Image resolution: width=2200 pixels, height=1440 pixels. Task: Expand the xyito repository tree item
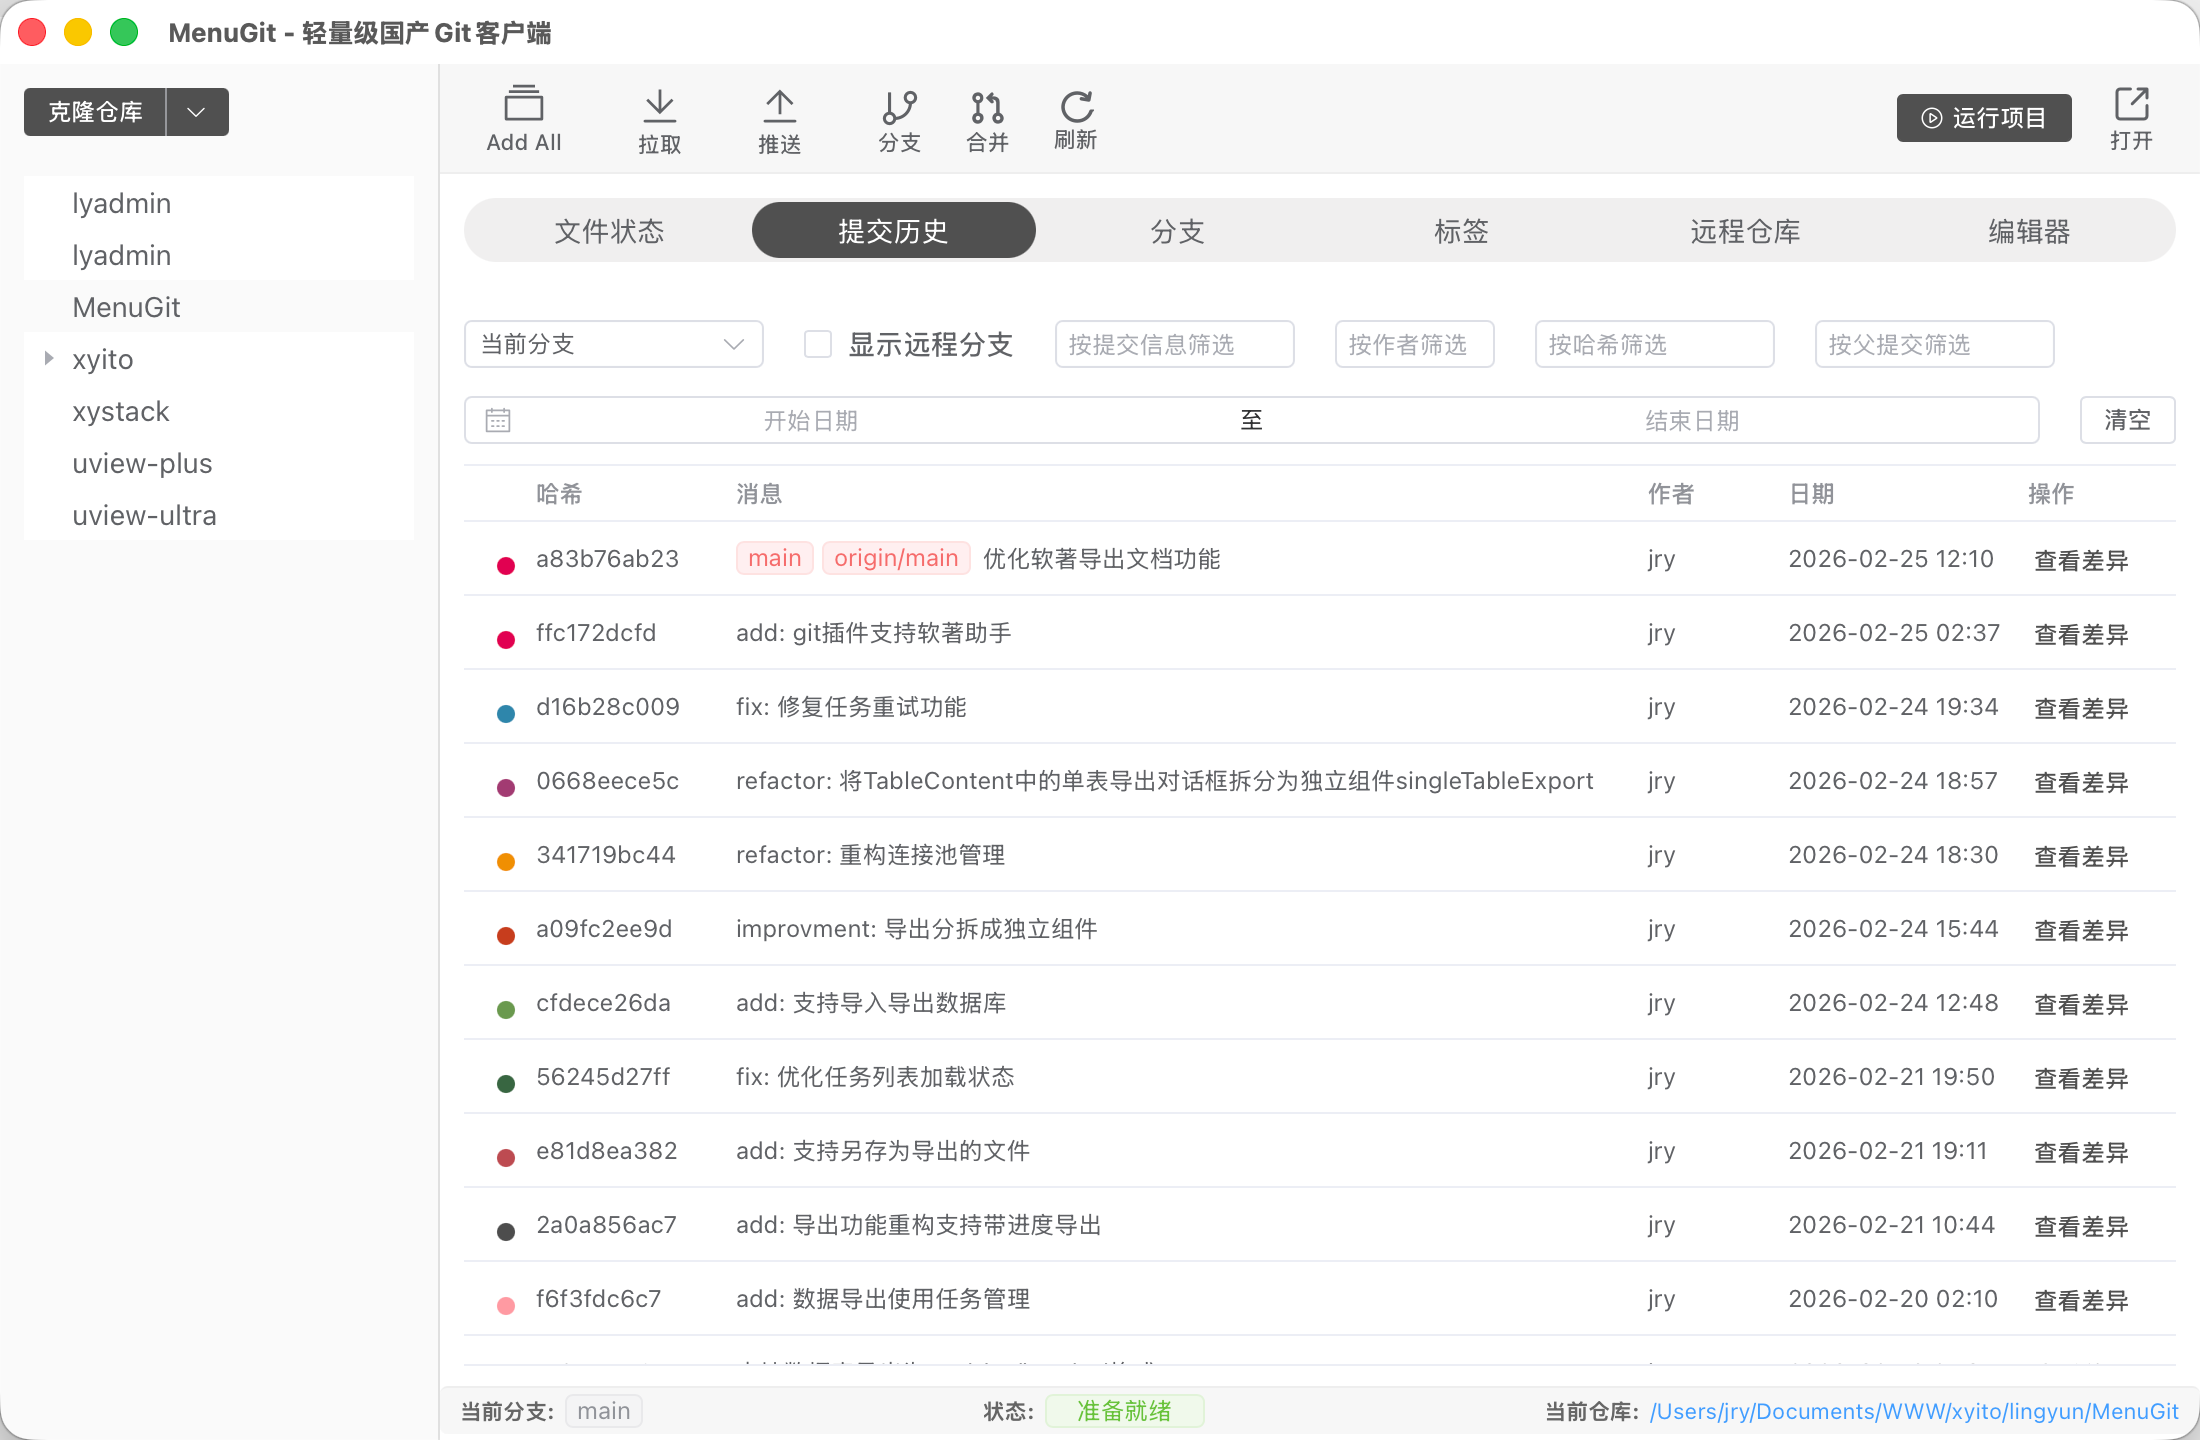pyautogui.click(x=48, y=358)
